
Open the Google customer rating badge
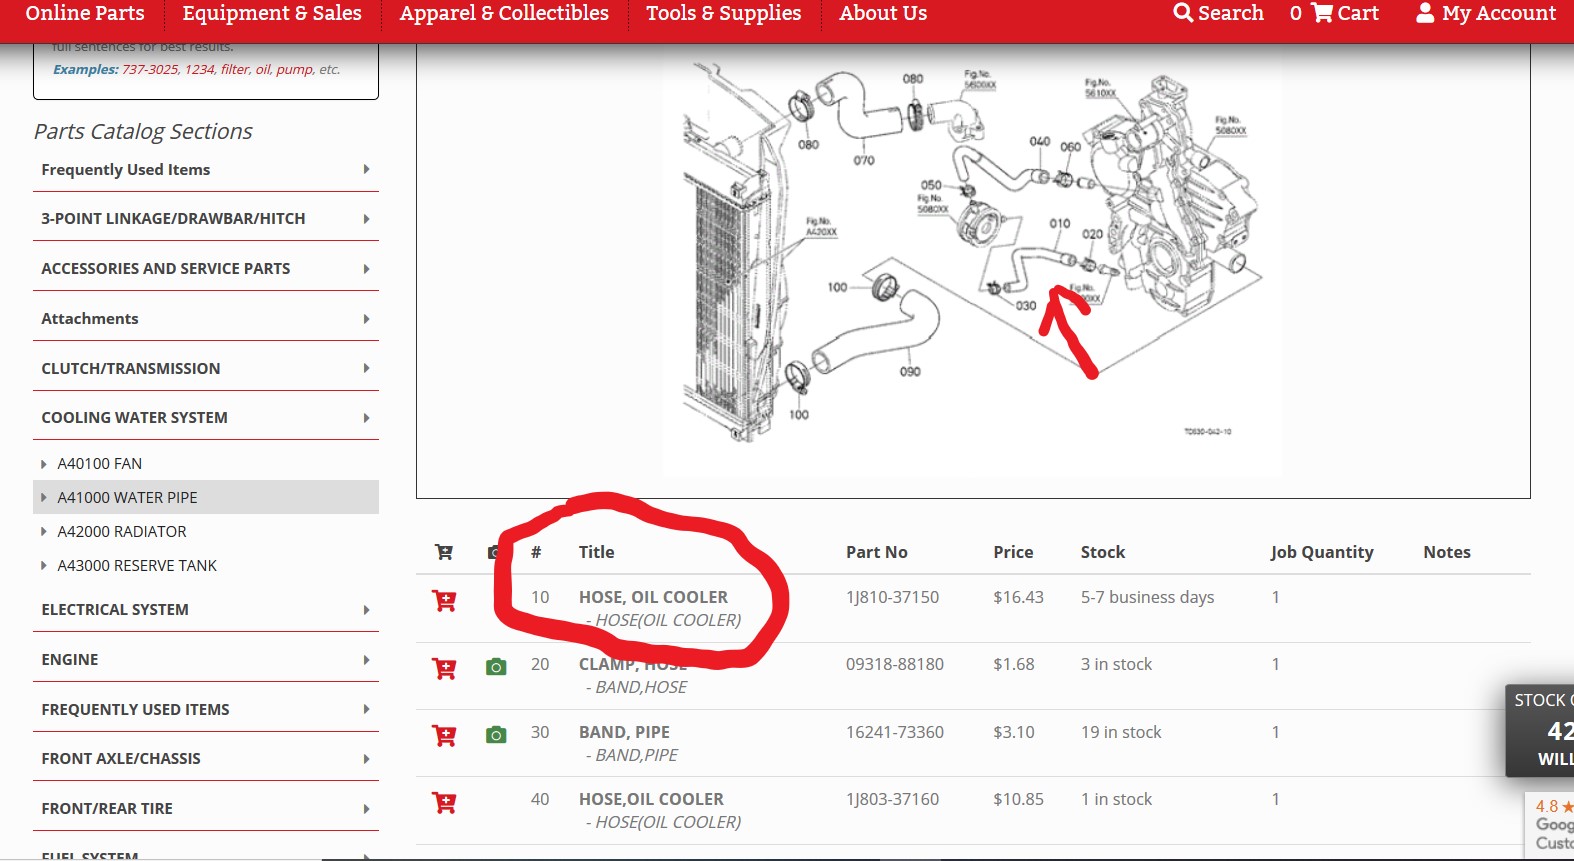pyautogui.click(x=1549, y=825)
